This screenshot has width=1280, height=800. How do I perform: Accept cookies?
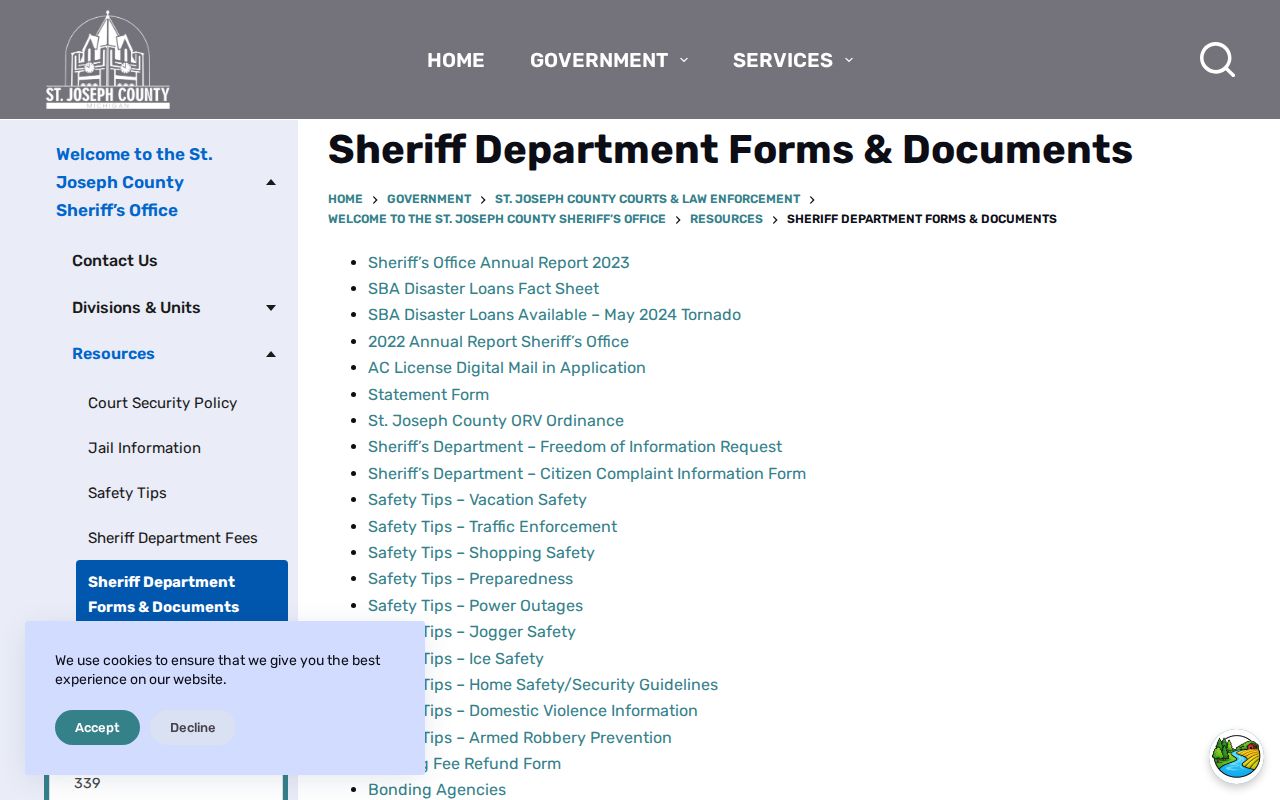[x=97, y=727]
